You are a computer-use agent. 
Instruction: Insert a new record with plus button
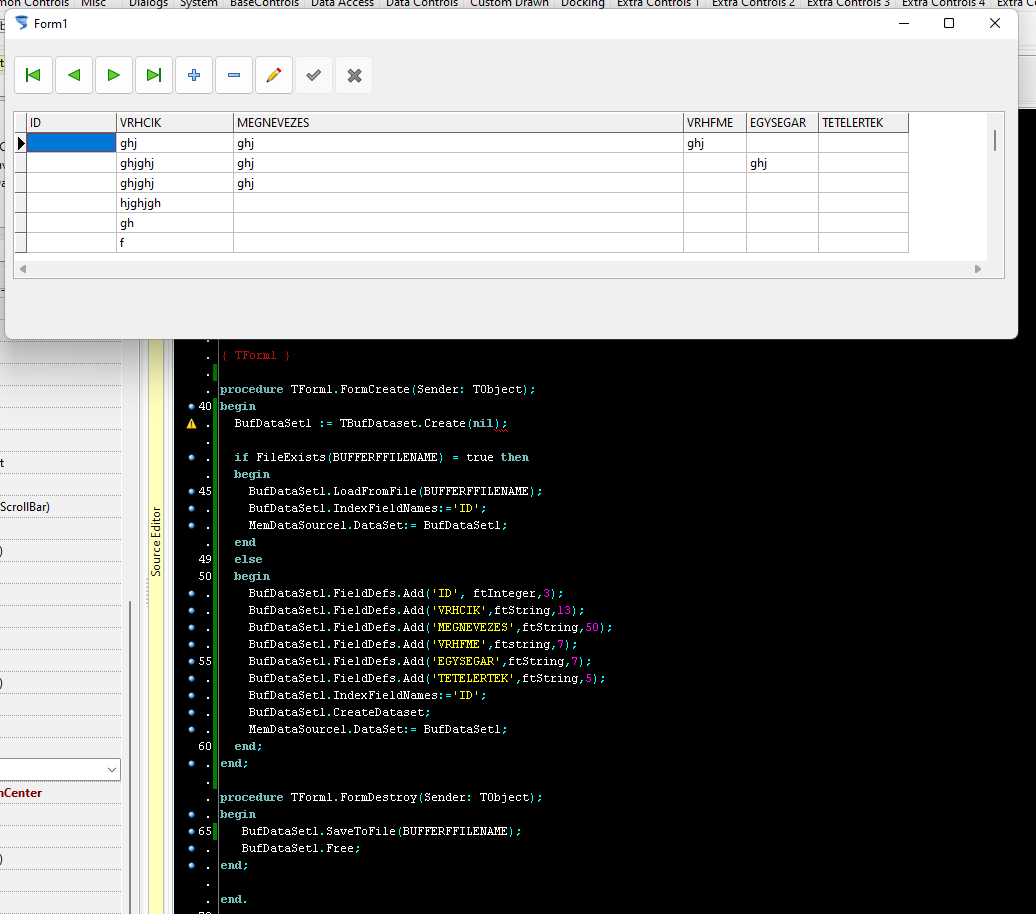(x=194, y=75)
